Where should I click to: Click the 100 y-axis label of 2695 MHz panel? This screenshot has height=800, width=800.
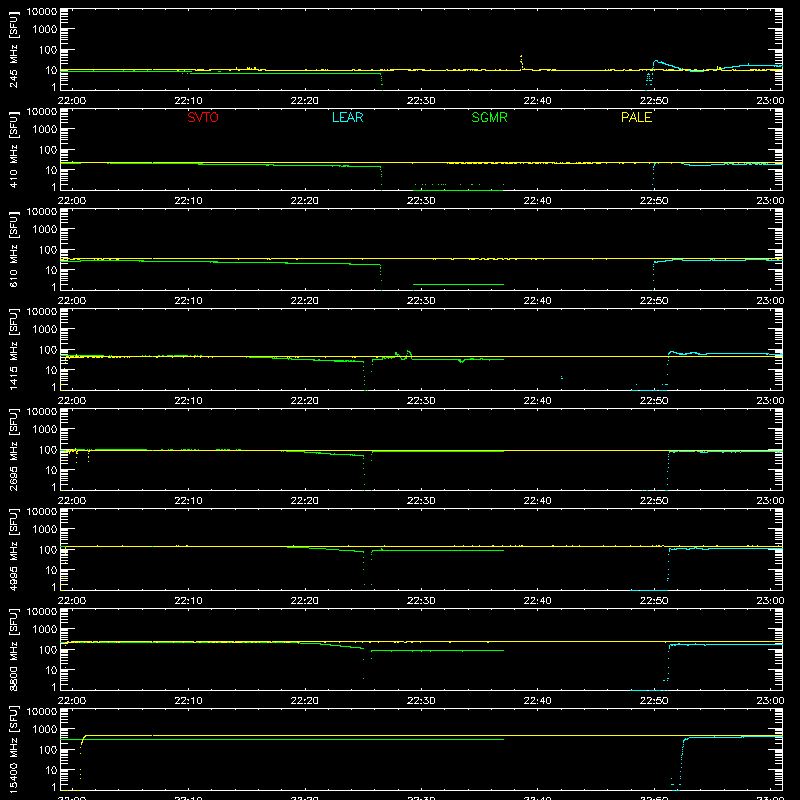48,449
